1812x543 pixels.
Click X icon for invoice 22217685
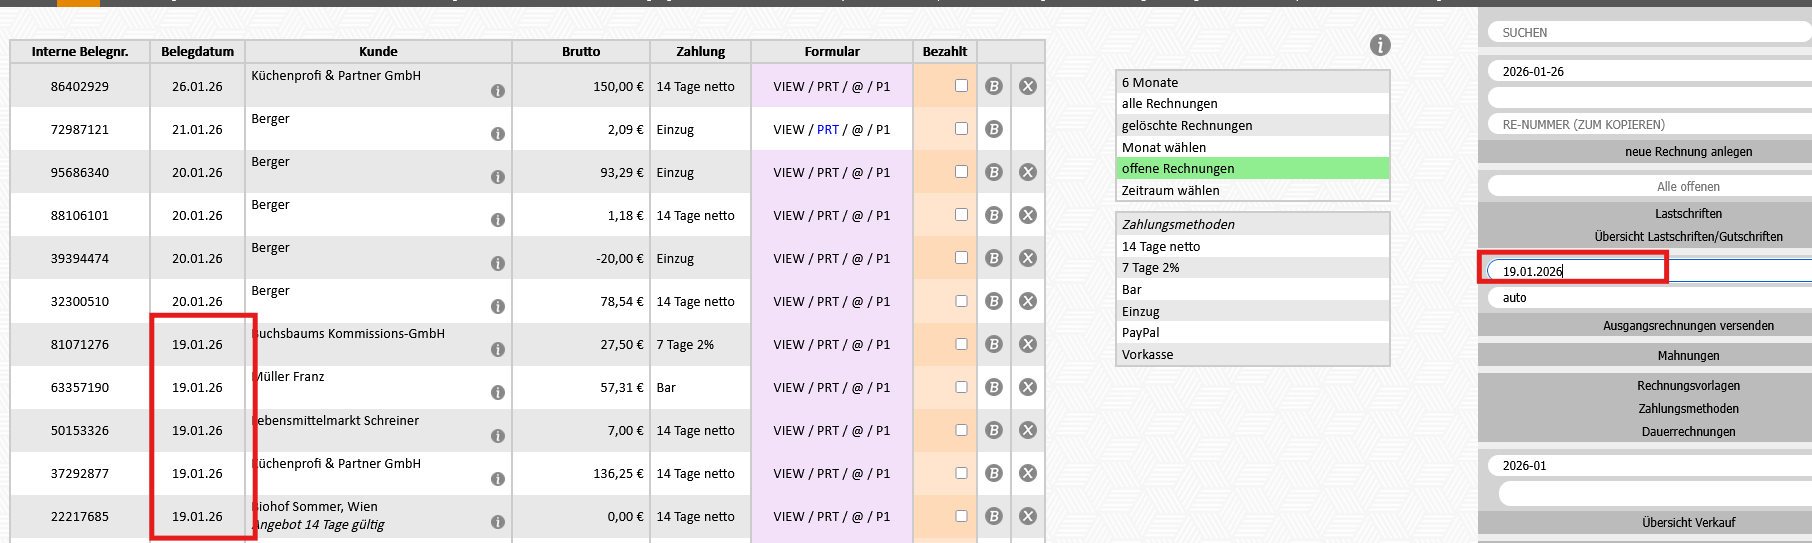(1027, 516)
